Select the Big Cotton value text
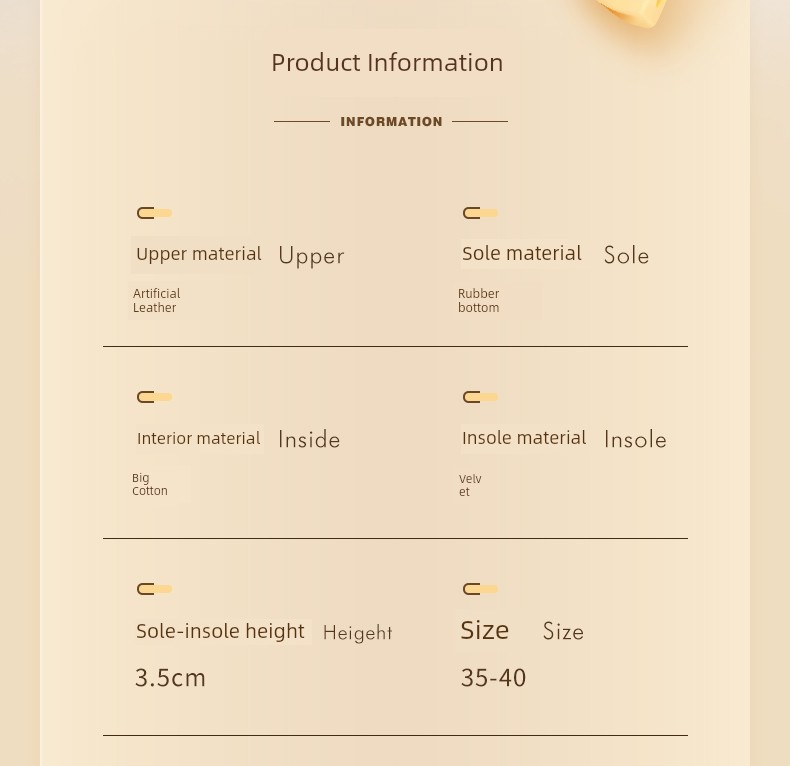This screenshot has height=766, width=790. click(150, 484)
